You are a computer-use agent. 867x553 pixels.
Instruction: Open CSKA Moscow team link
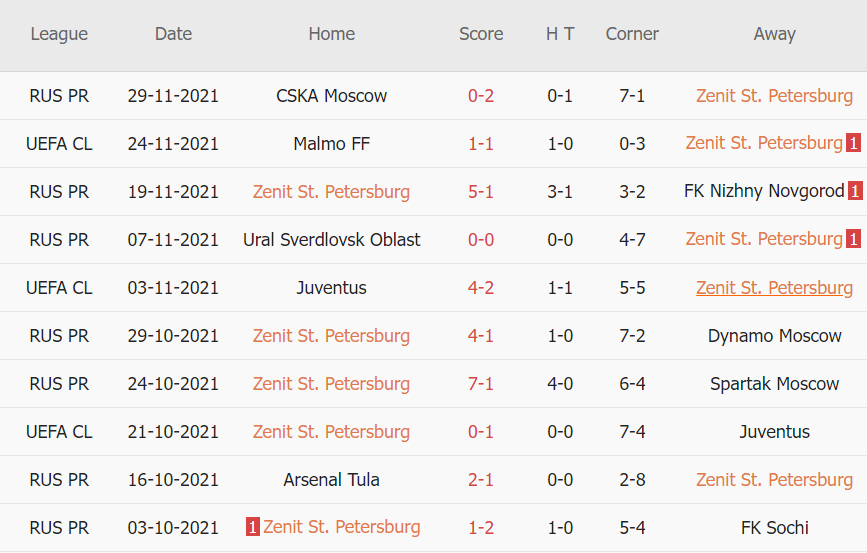click(332, 96)
